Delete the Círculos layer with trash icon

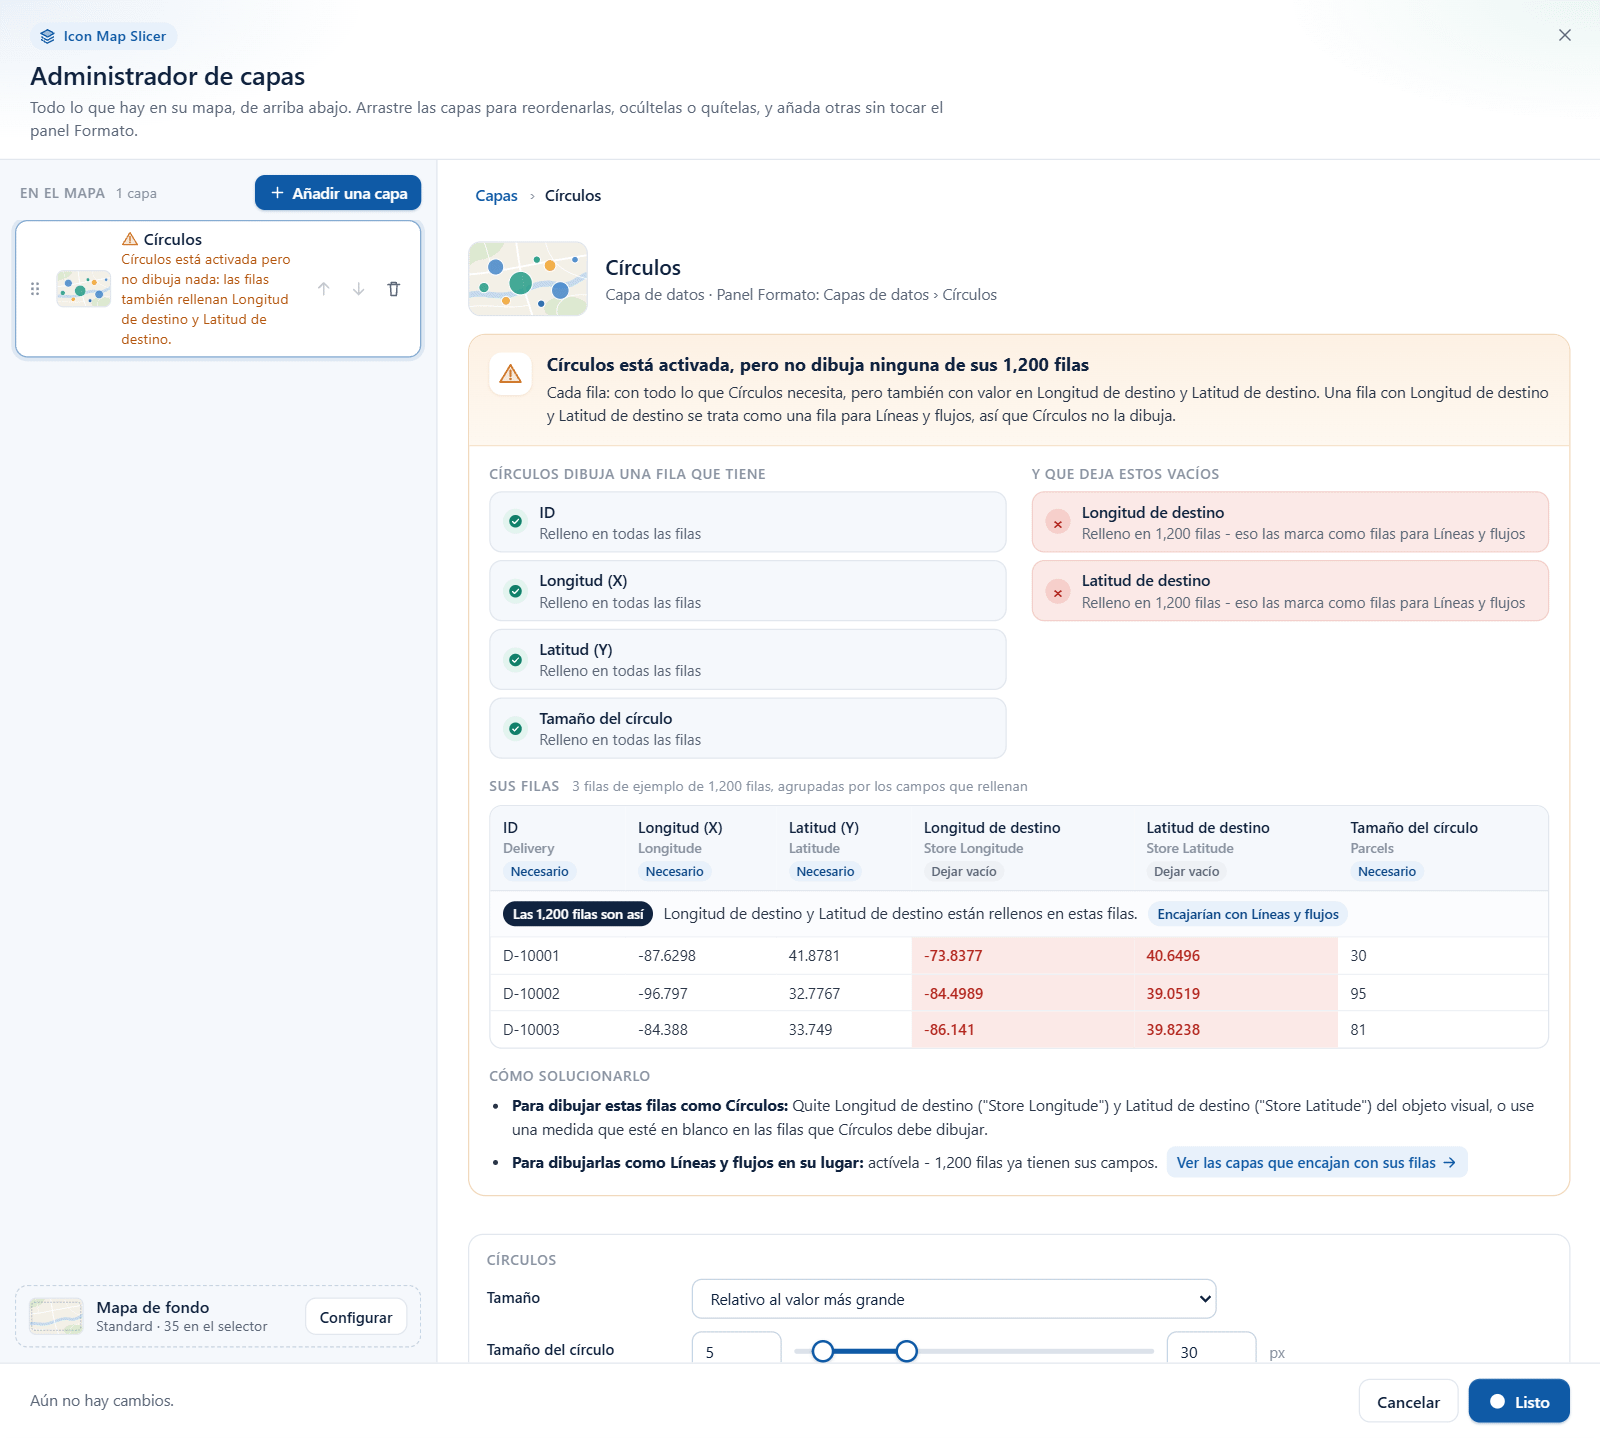(394, 289)
